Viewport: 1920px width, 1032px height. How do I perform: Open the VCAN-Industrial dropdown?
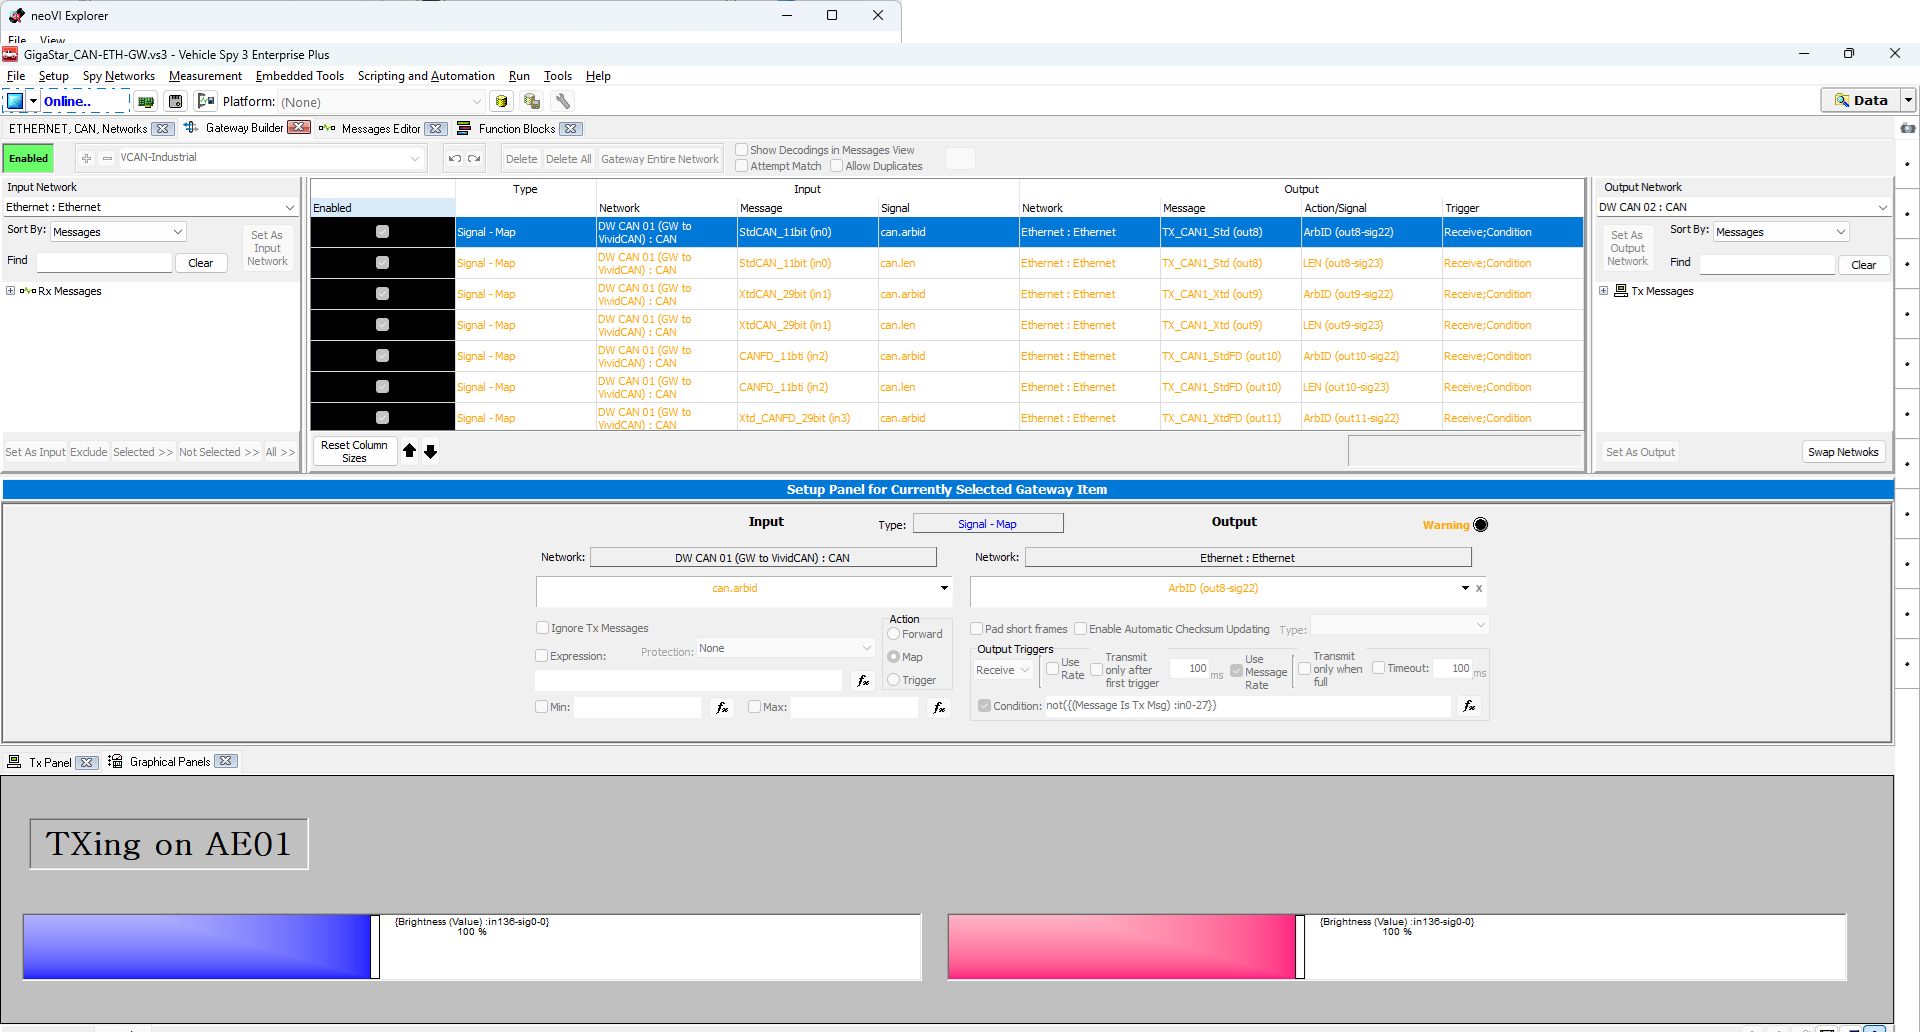point(415,158)
